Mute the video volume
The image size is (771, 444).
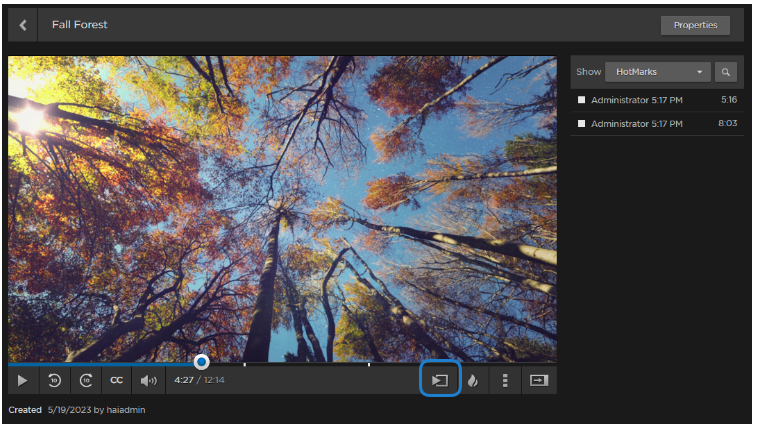click(149, 380)
